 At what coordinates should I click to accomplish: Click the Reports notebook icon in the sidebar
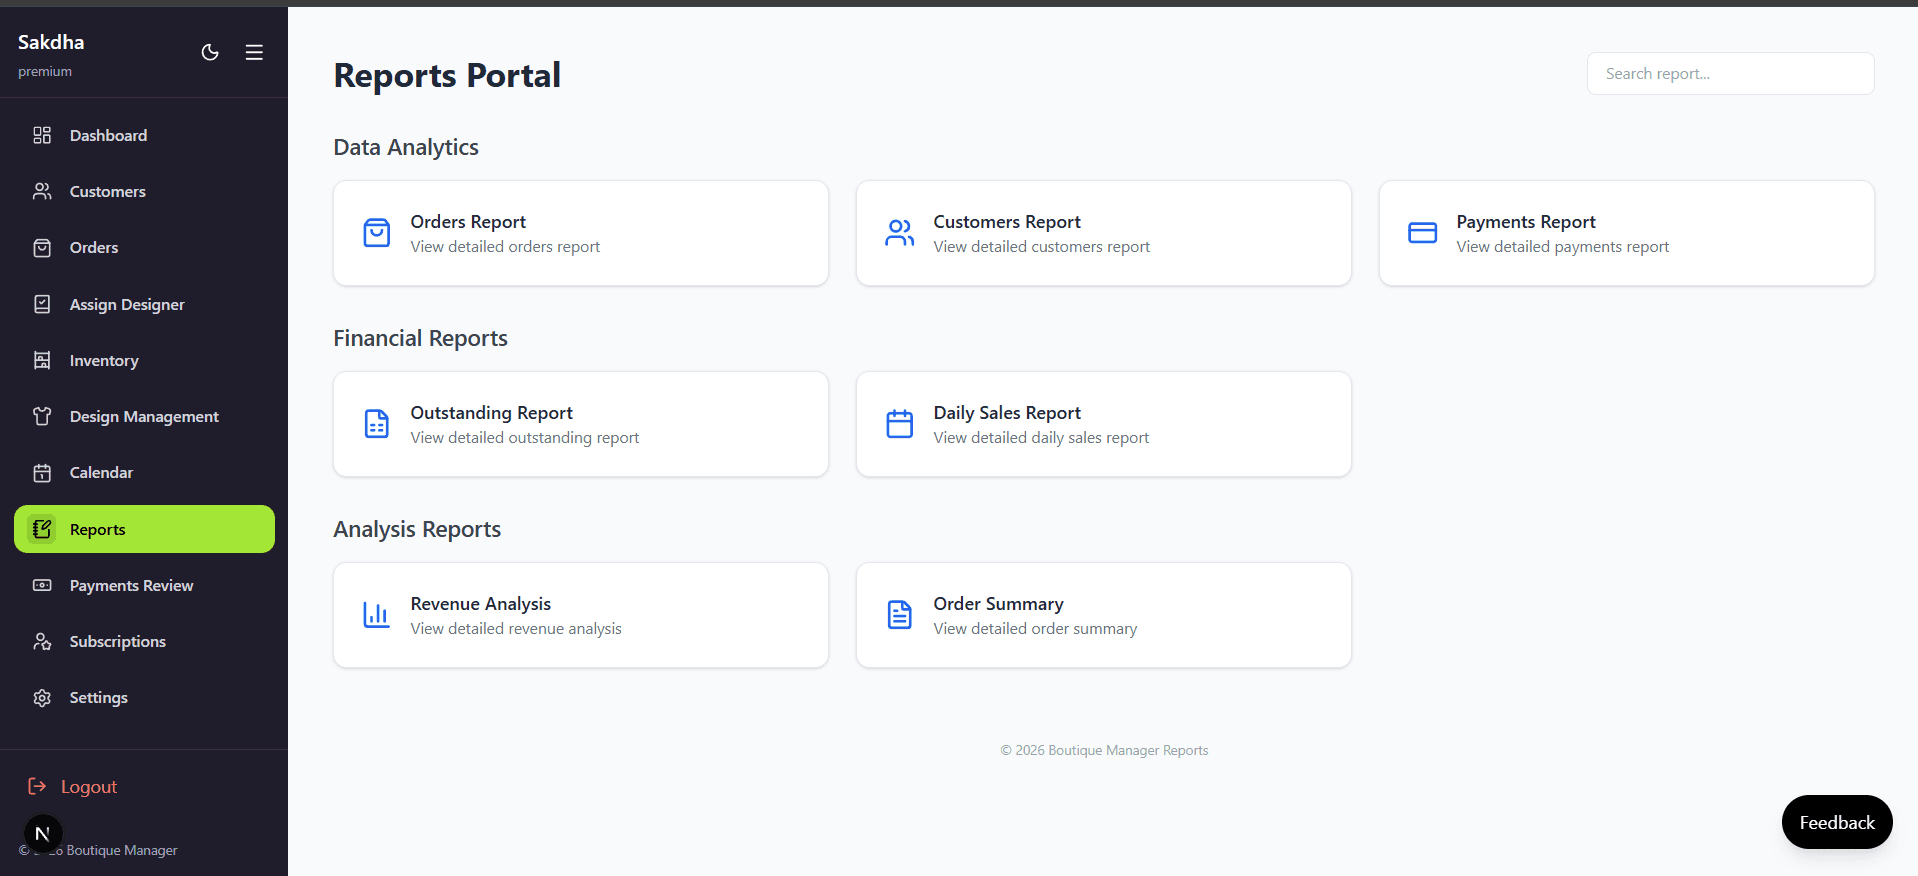tap(42, 529)
